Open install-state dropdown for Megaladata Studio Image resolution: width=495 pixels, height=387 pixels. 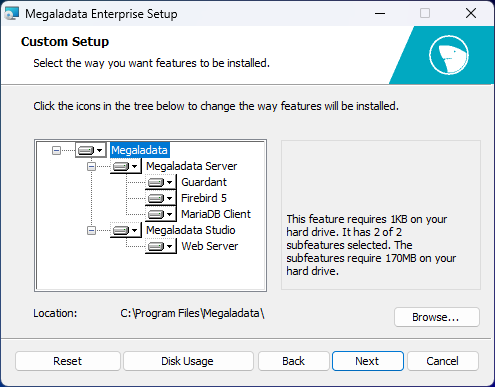(x=126, y=230)
